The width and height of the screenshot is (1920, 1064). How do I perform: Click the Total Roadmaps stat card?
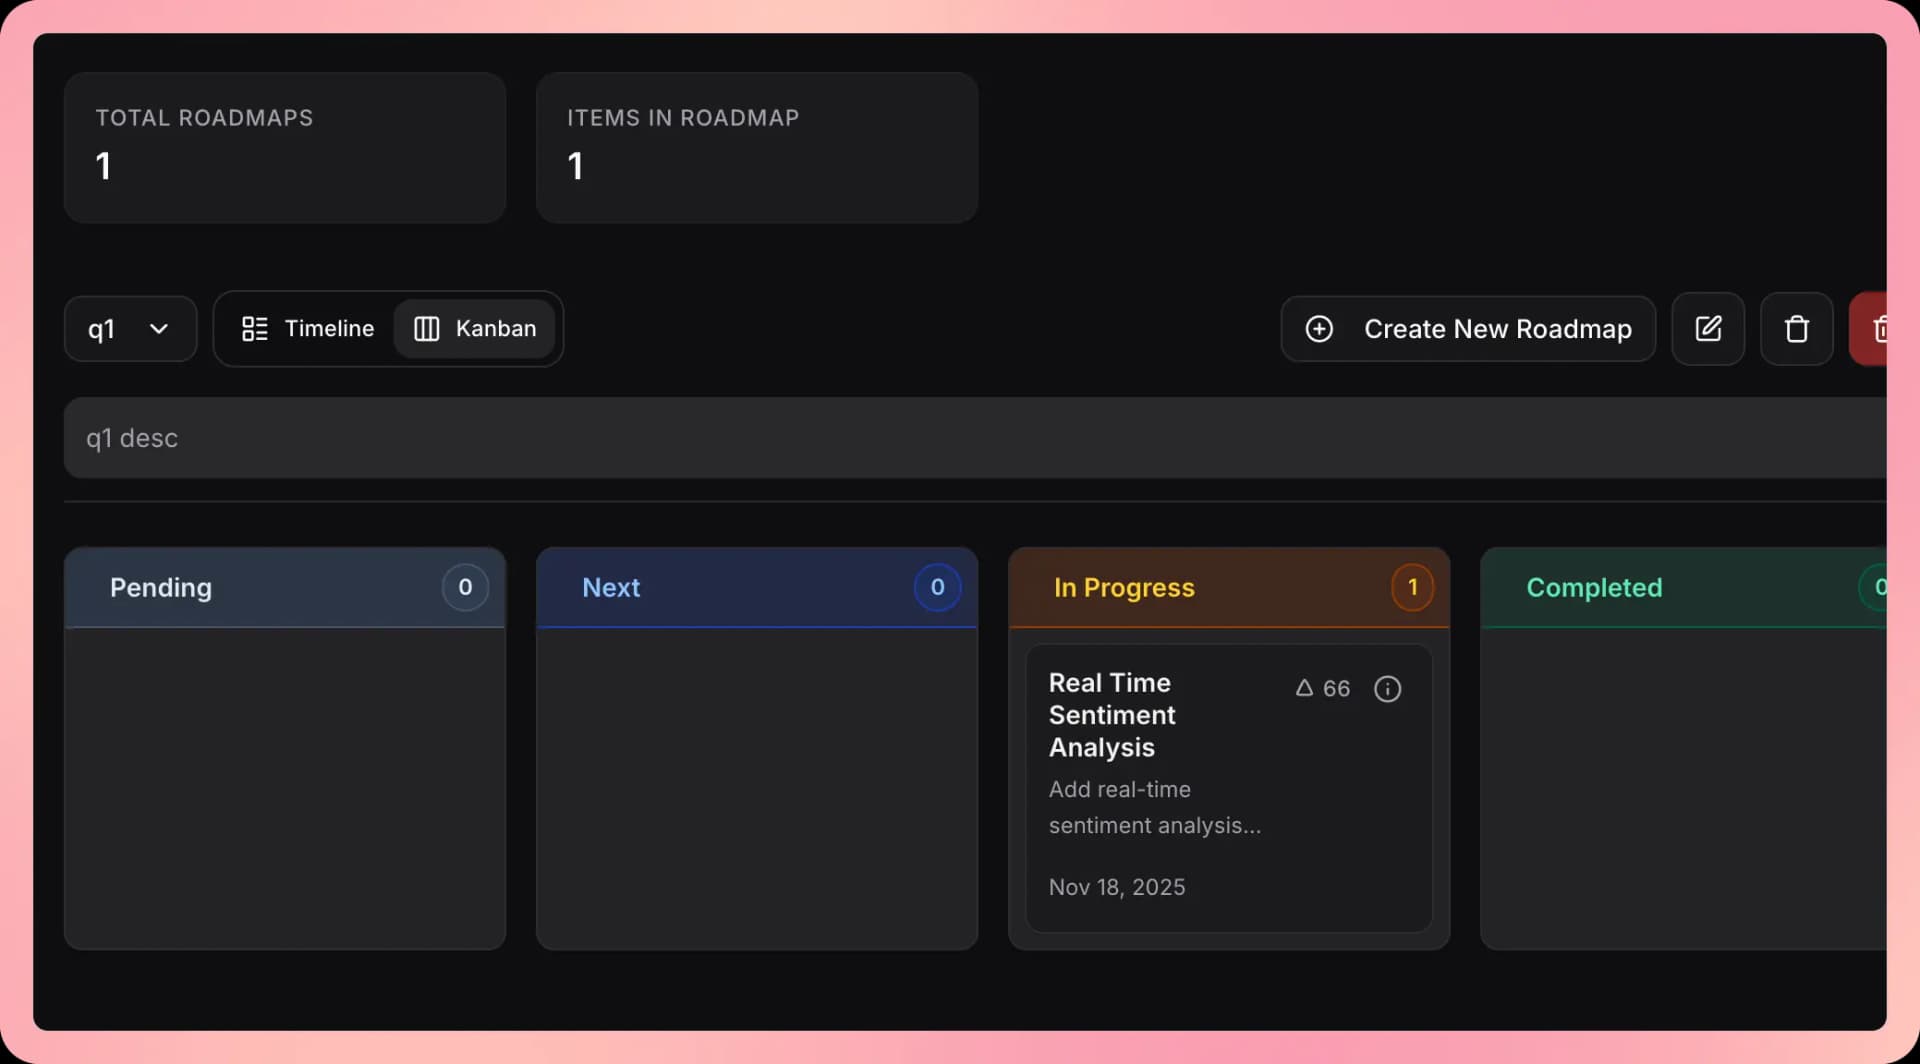pyautogui.click(x=285, y=147)
